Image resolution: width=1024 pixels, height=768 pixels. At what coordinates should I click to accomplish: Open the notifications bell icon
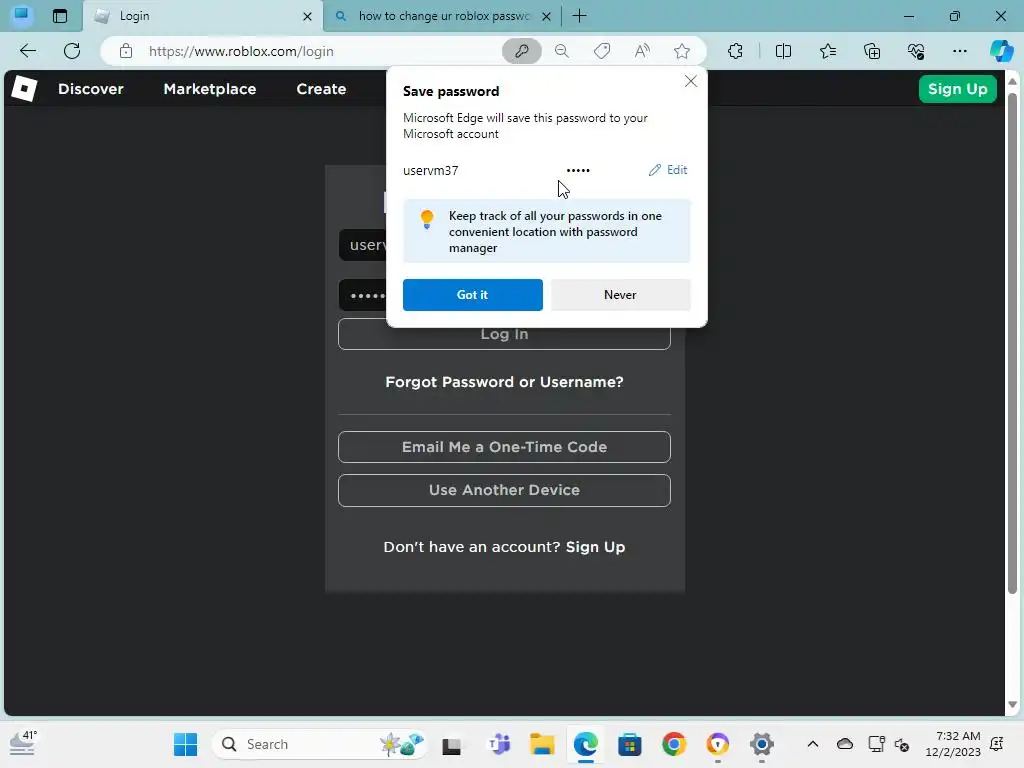[x=997, y=744]
